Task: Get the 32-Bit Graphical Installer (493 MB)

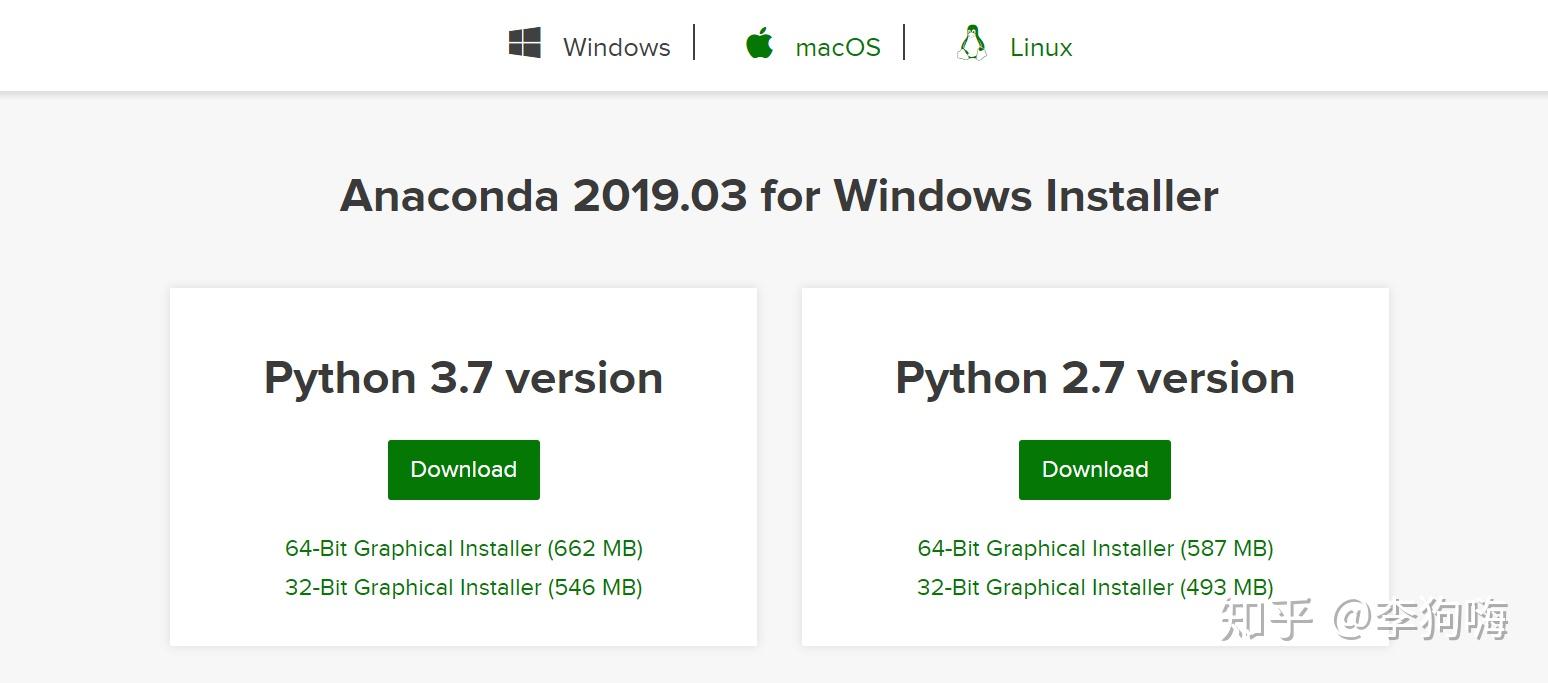Action: point(1095,587)
